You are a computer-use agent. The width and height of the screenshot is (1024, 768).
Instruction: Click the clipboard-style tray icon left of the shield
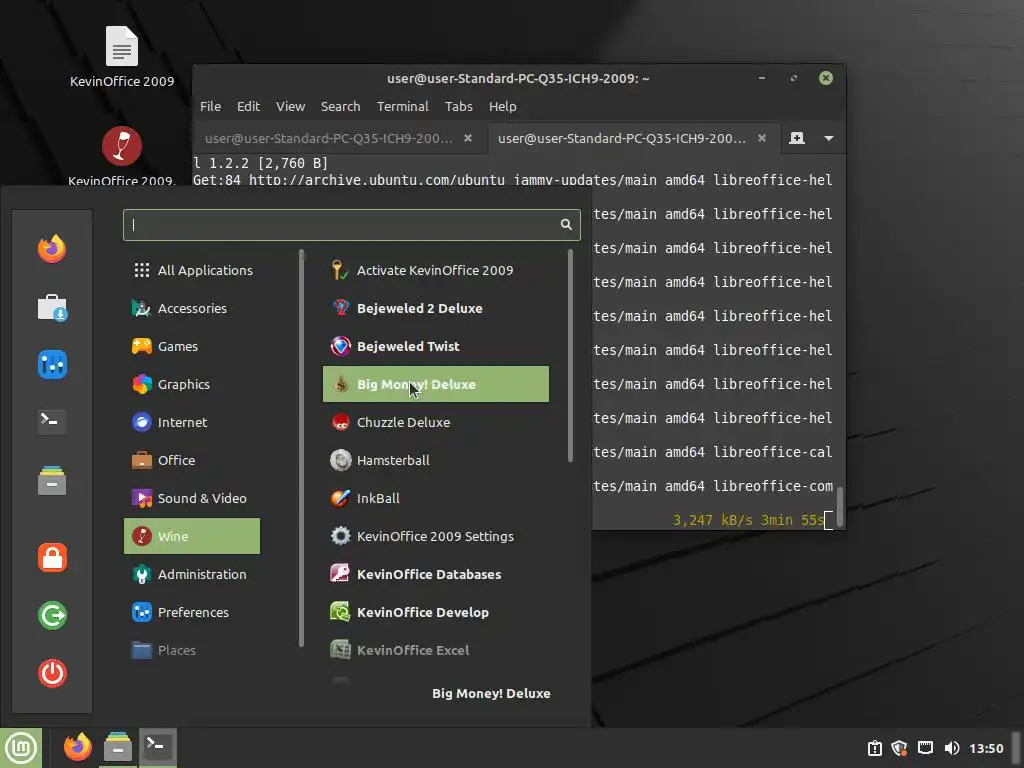click(x=874, y=748)
